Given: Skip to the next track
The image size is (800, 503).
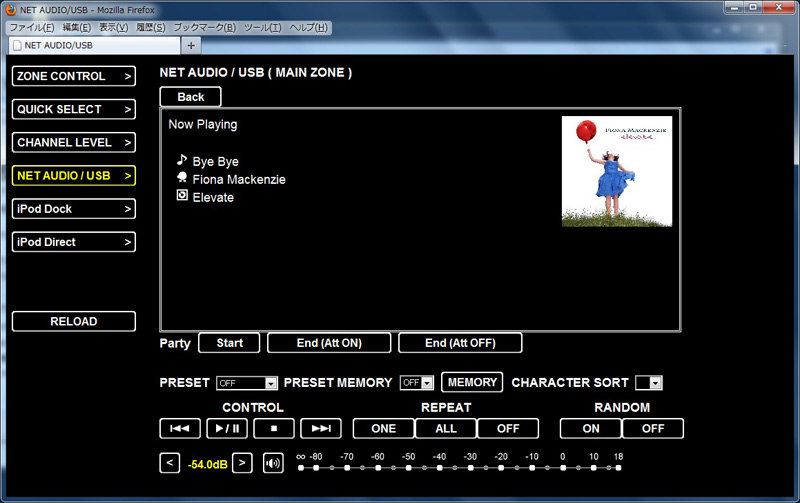Looking at the screenshot, I should pyautogui.click(x=321, y=428).
